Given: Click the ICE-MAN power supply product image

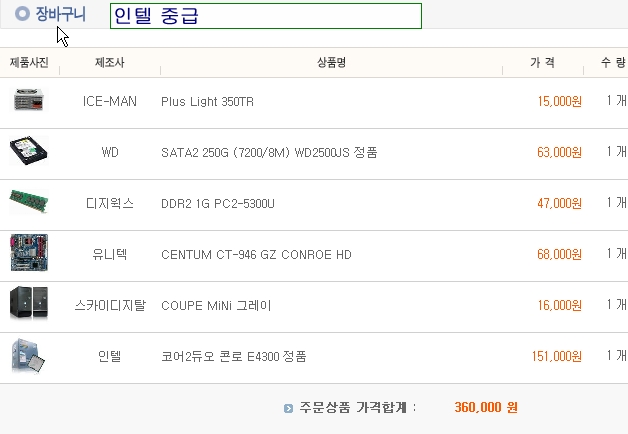Looking at the screenshot, I should (29, 100).
